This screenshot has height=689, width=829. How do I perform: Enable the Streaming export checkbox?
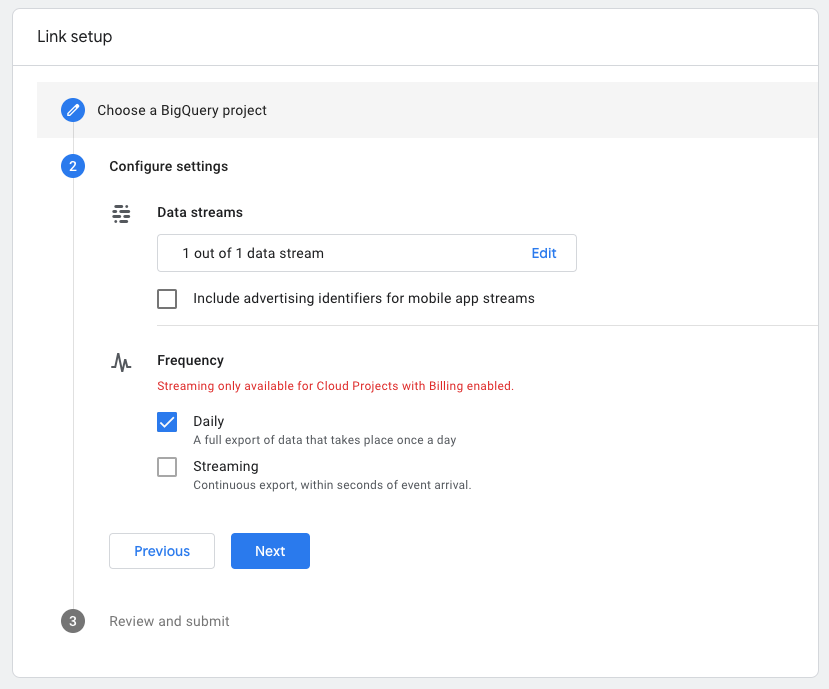(x=167, y=467)
